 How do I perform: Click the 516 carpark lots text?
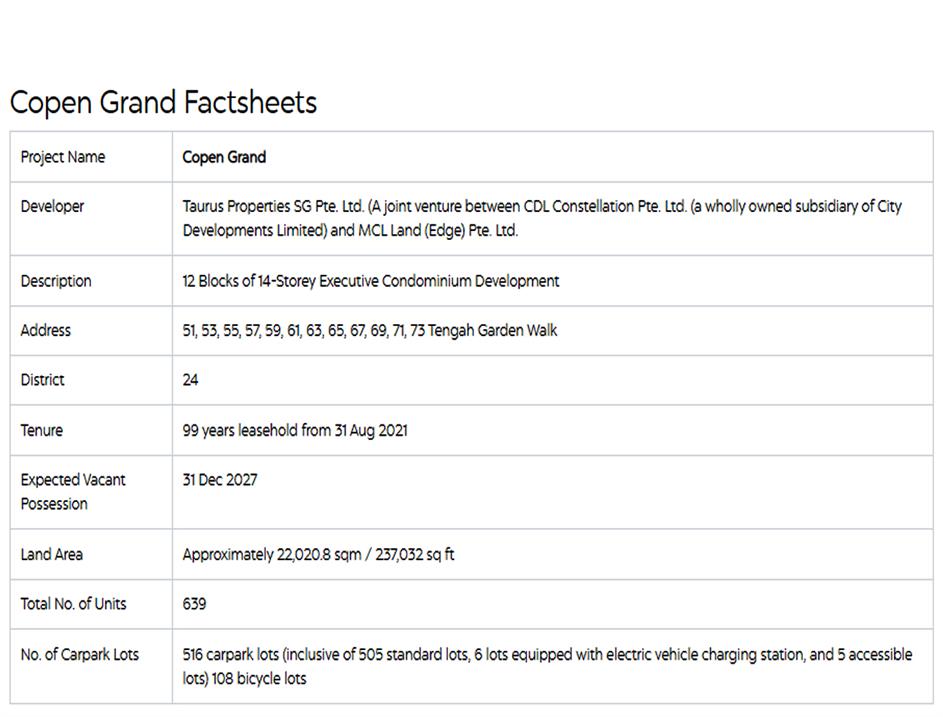point(547,666)
